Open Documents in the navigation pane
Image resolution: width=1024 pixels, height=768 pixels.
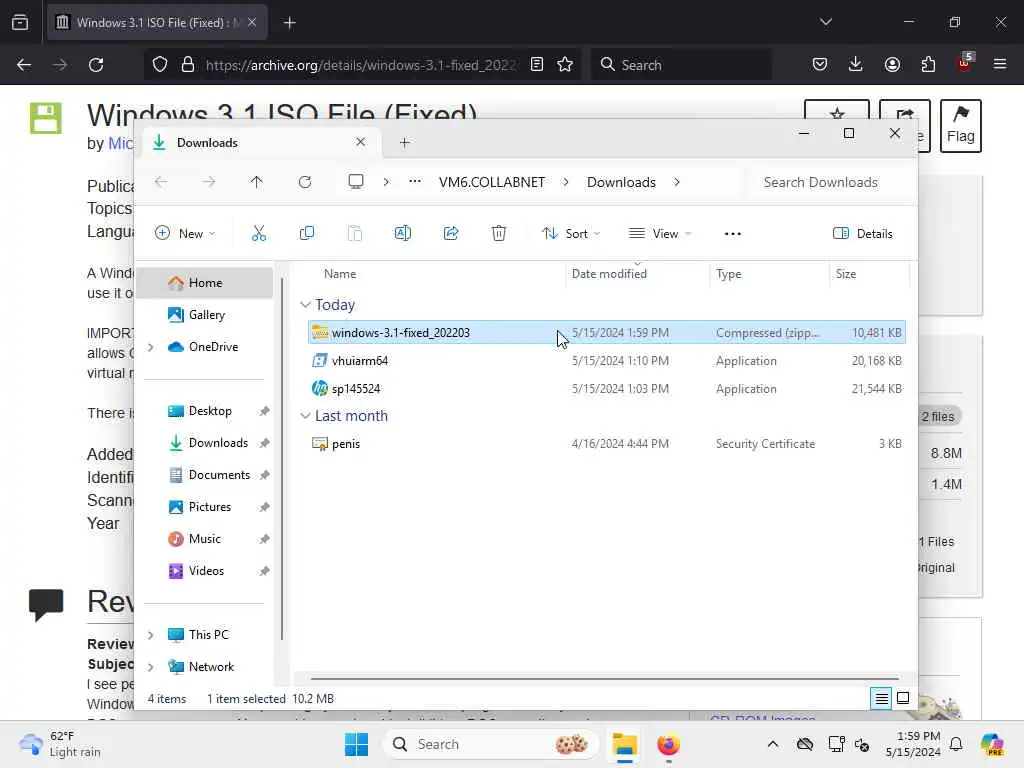(219, 475)
